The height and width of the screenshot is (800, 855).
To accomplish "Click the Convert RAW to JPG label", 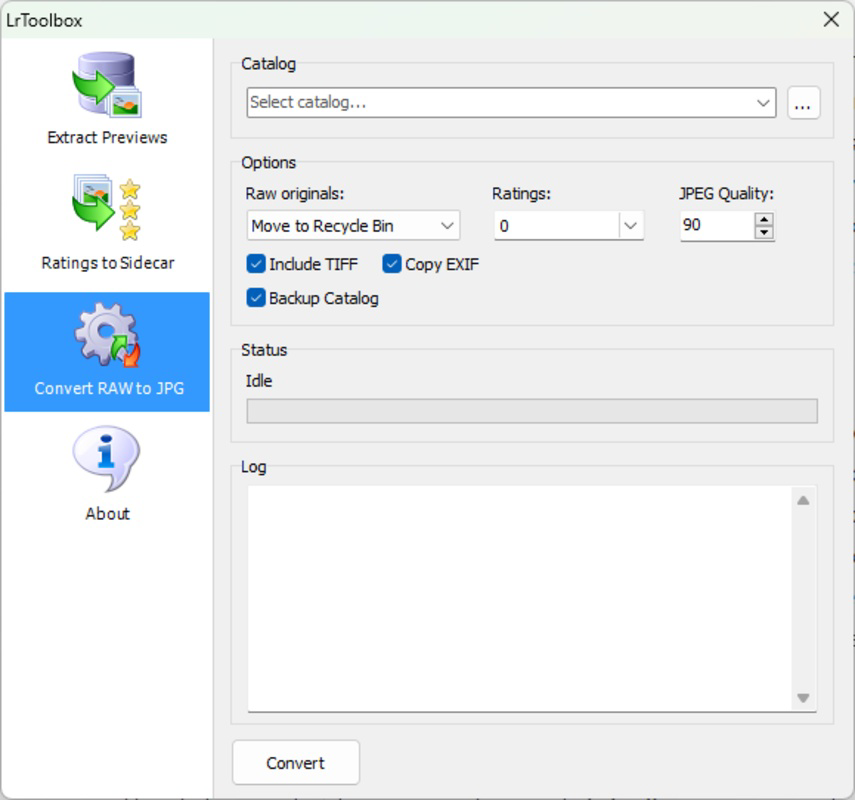I will [109, 388].
